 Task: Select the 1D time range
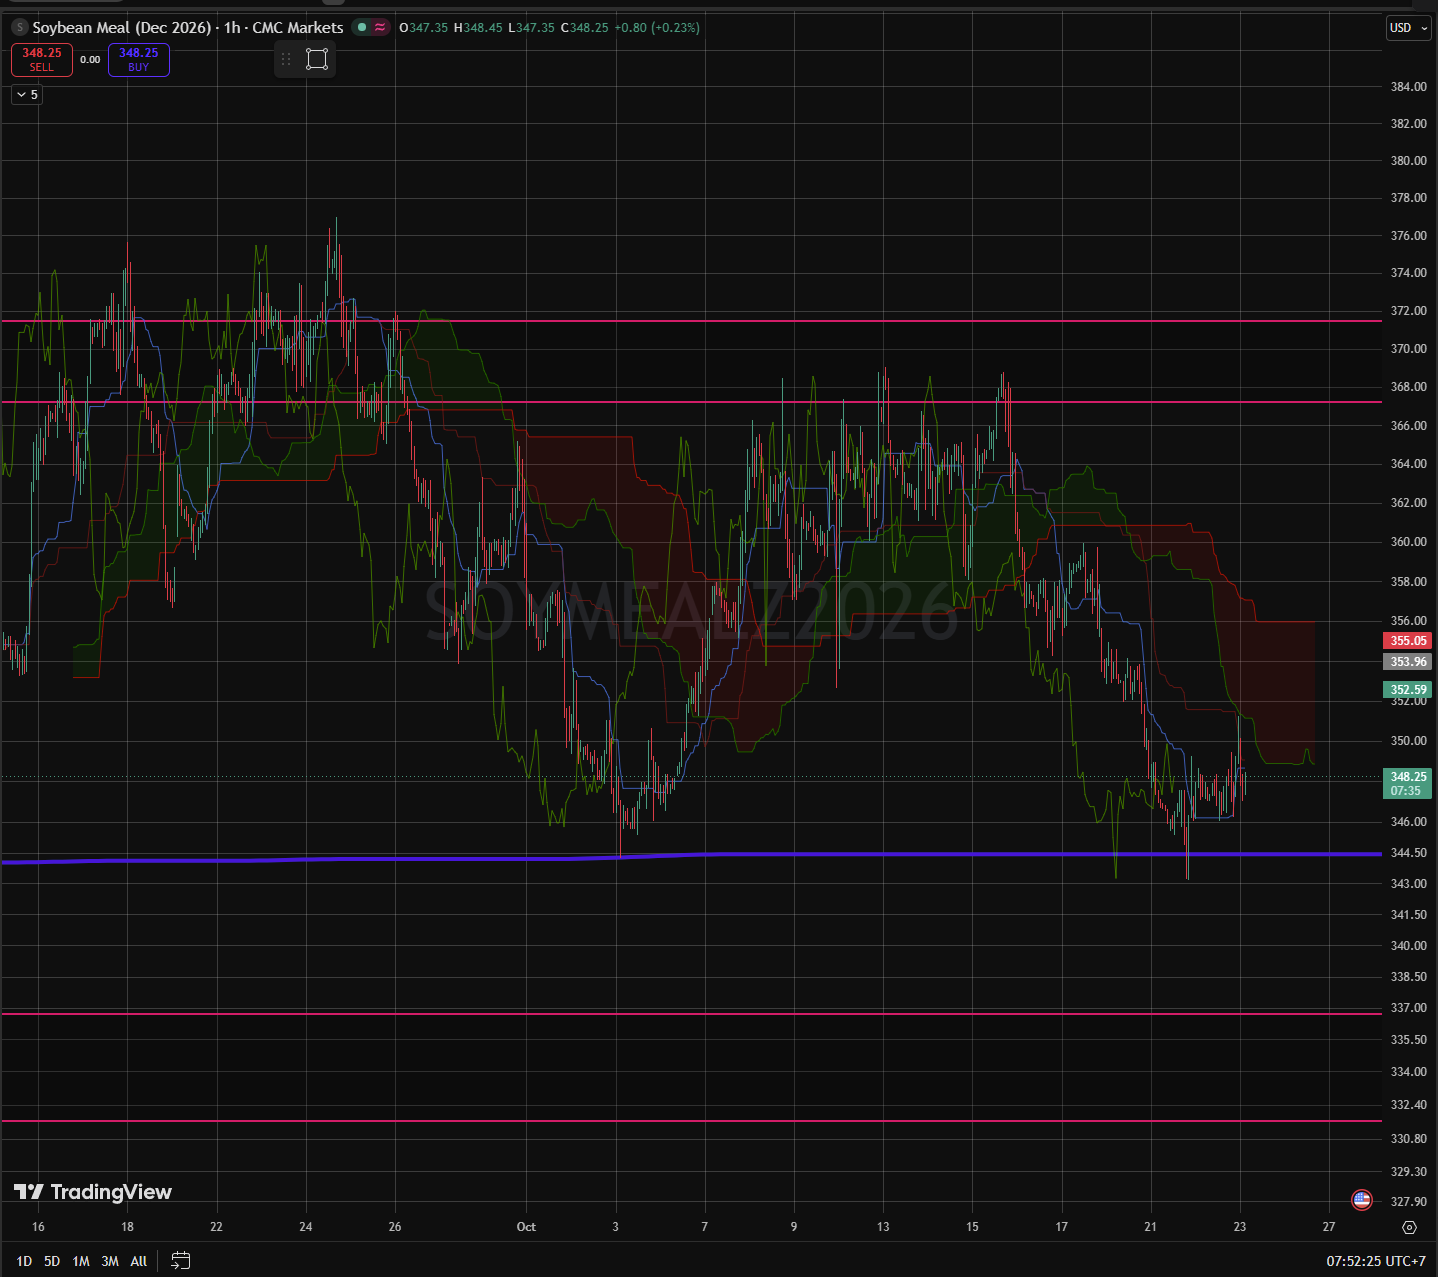24,1261
